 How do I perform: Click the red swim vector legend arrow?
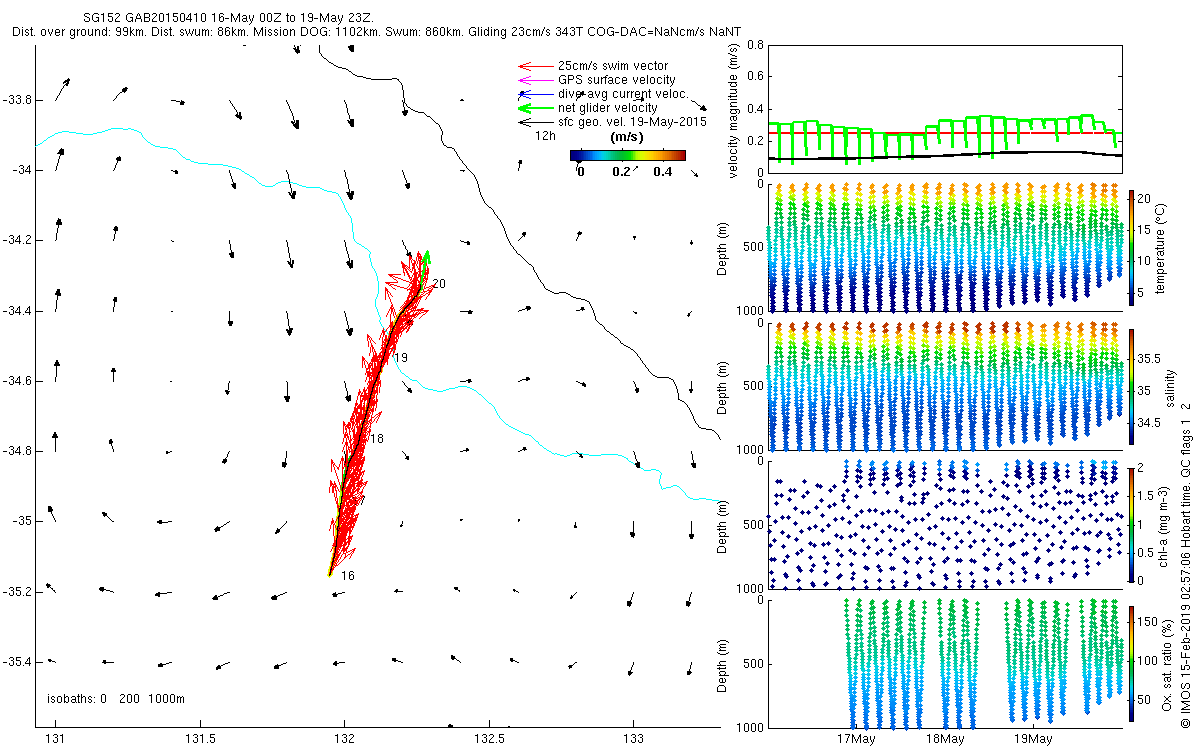pos(534,66)
